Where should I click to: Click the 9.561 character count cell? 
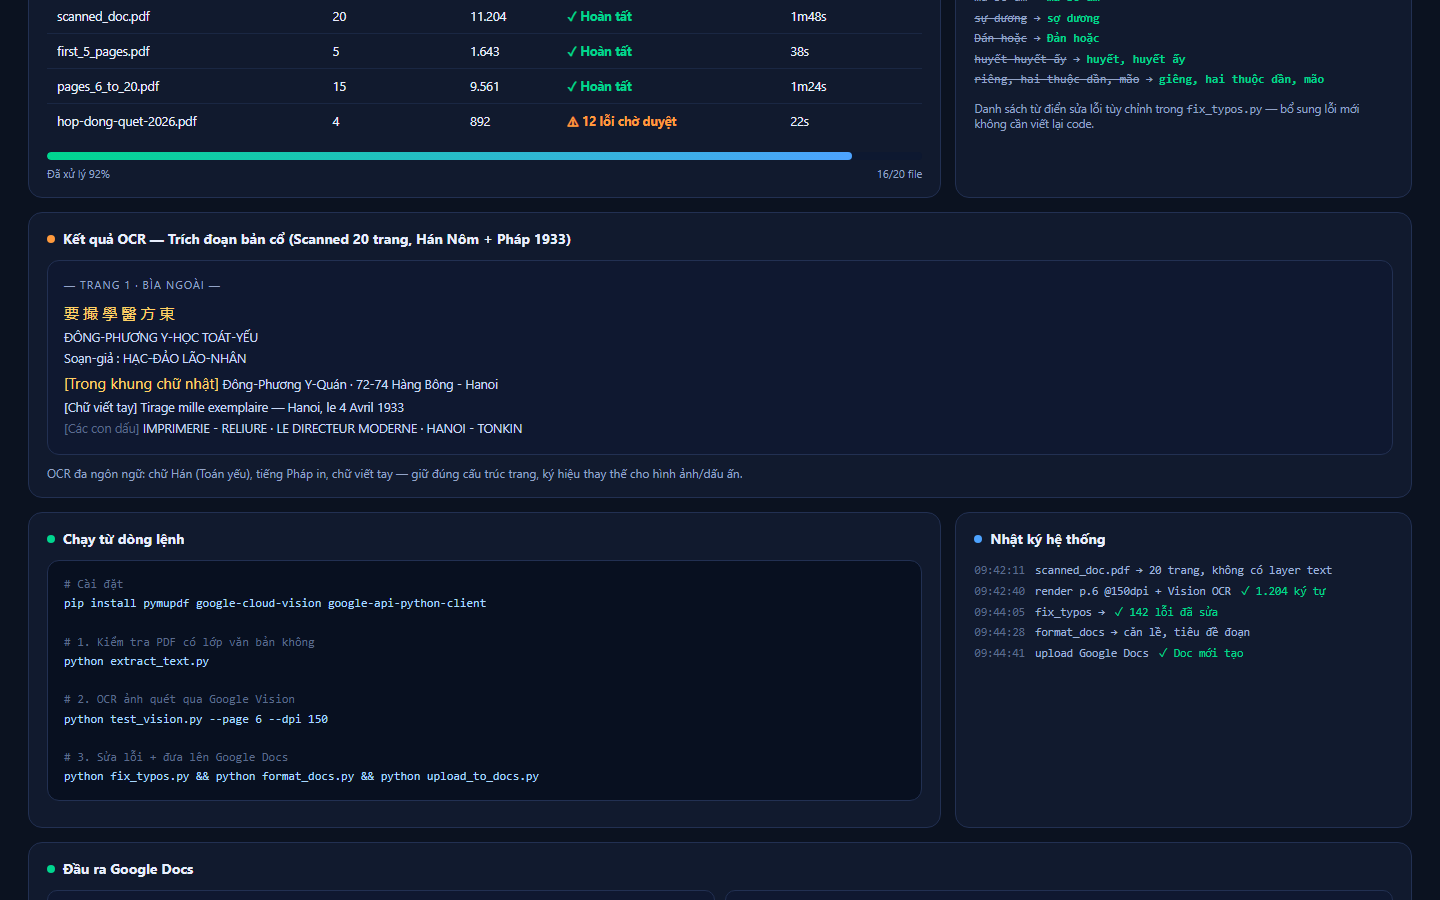[x=485, y=87]
